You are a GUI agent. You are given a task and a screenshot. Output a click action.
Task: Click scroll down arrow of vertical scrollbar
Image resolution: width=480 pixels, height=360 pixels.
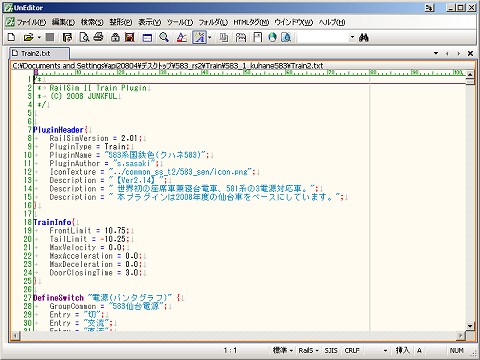470,326
